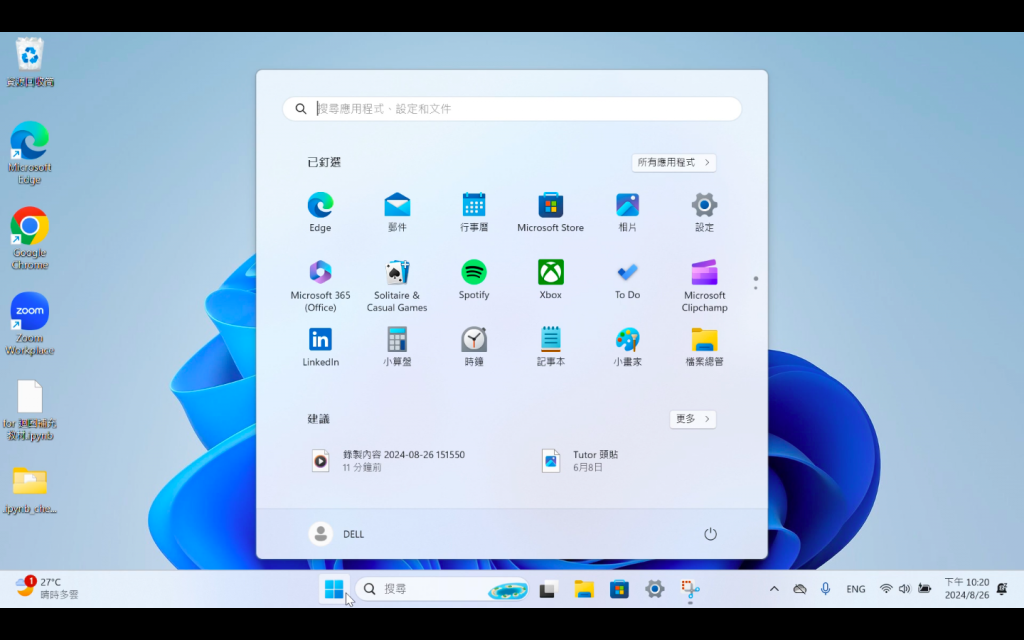1024x640 pixels.
Task: Open the Xbox app
Action: pos(551,281)
